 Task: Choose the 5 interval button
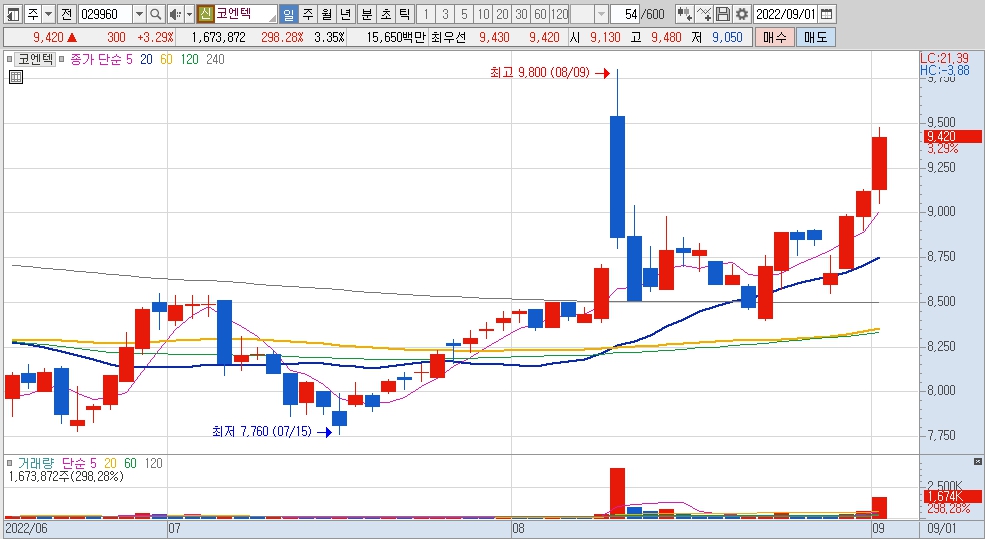pyautogui.click(x=464, y=14)
